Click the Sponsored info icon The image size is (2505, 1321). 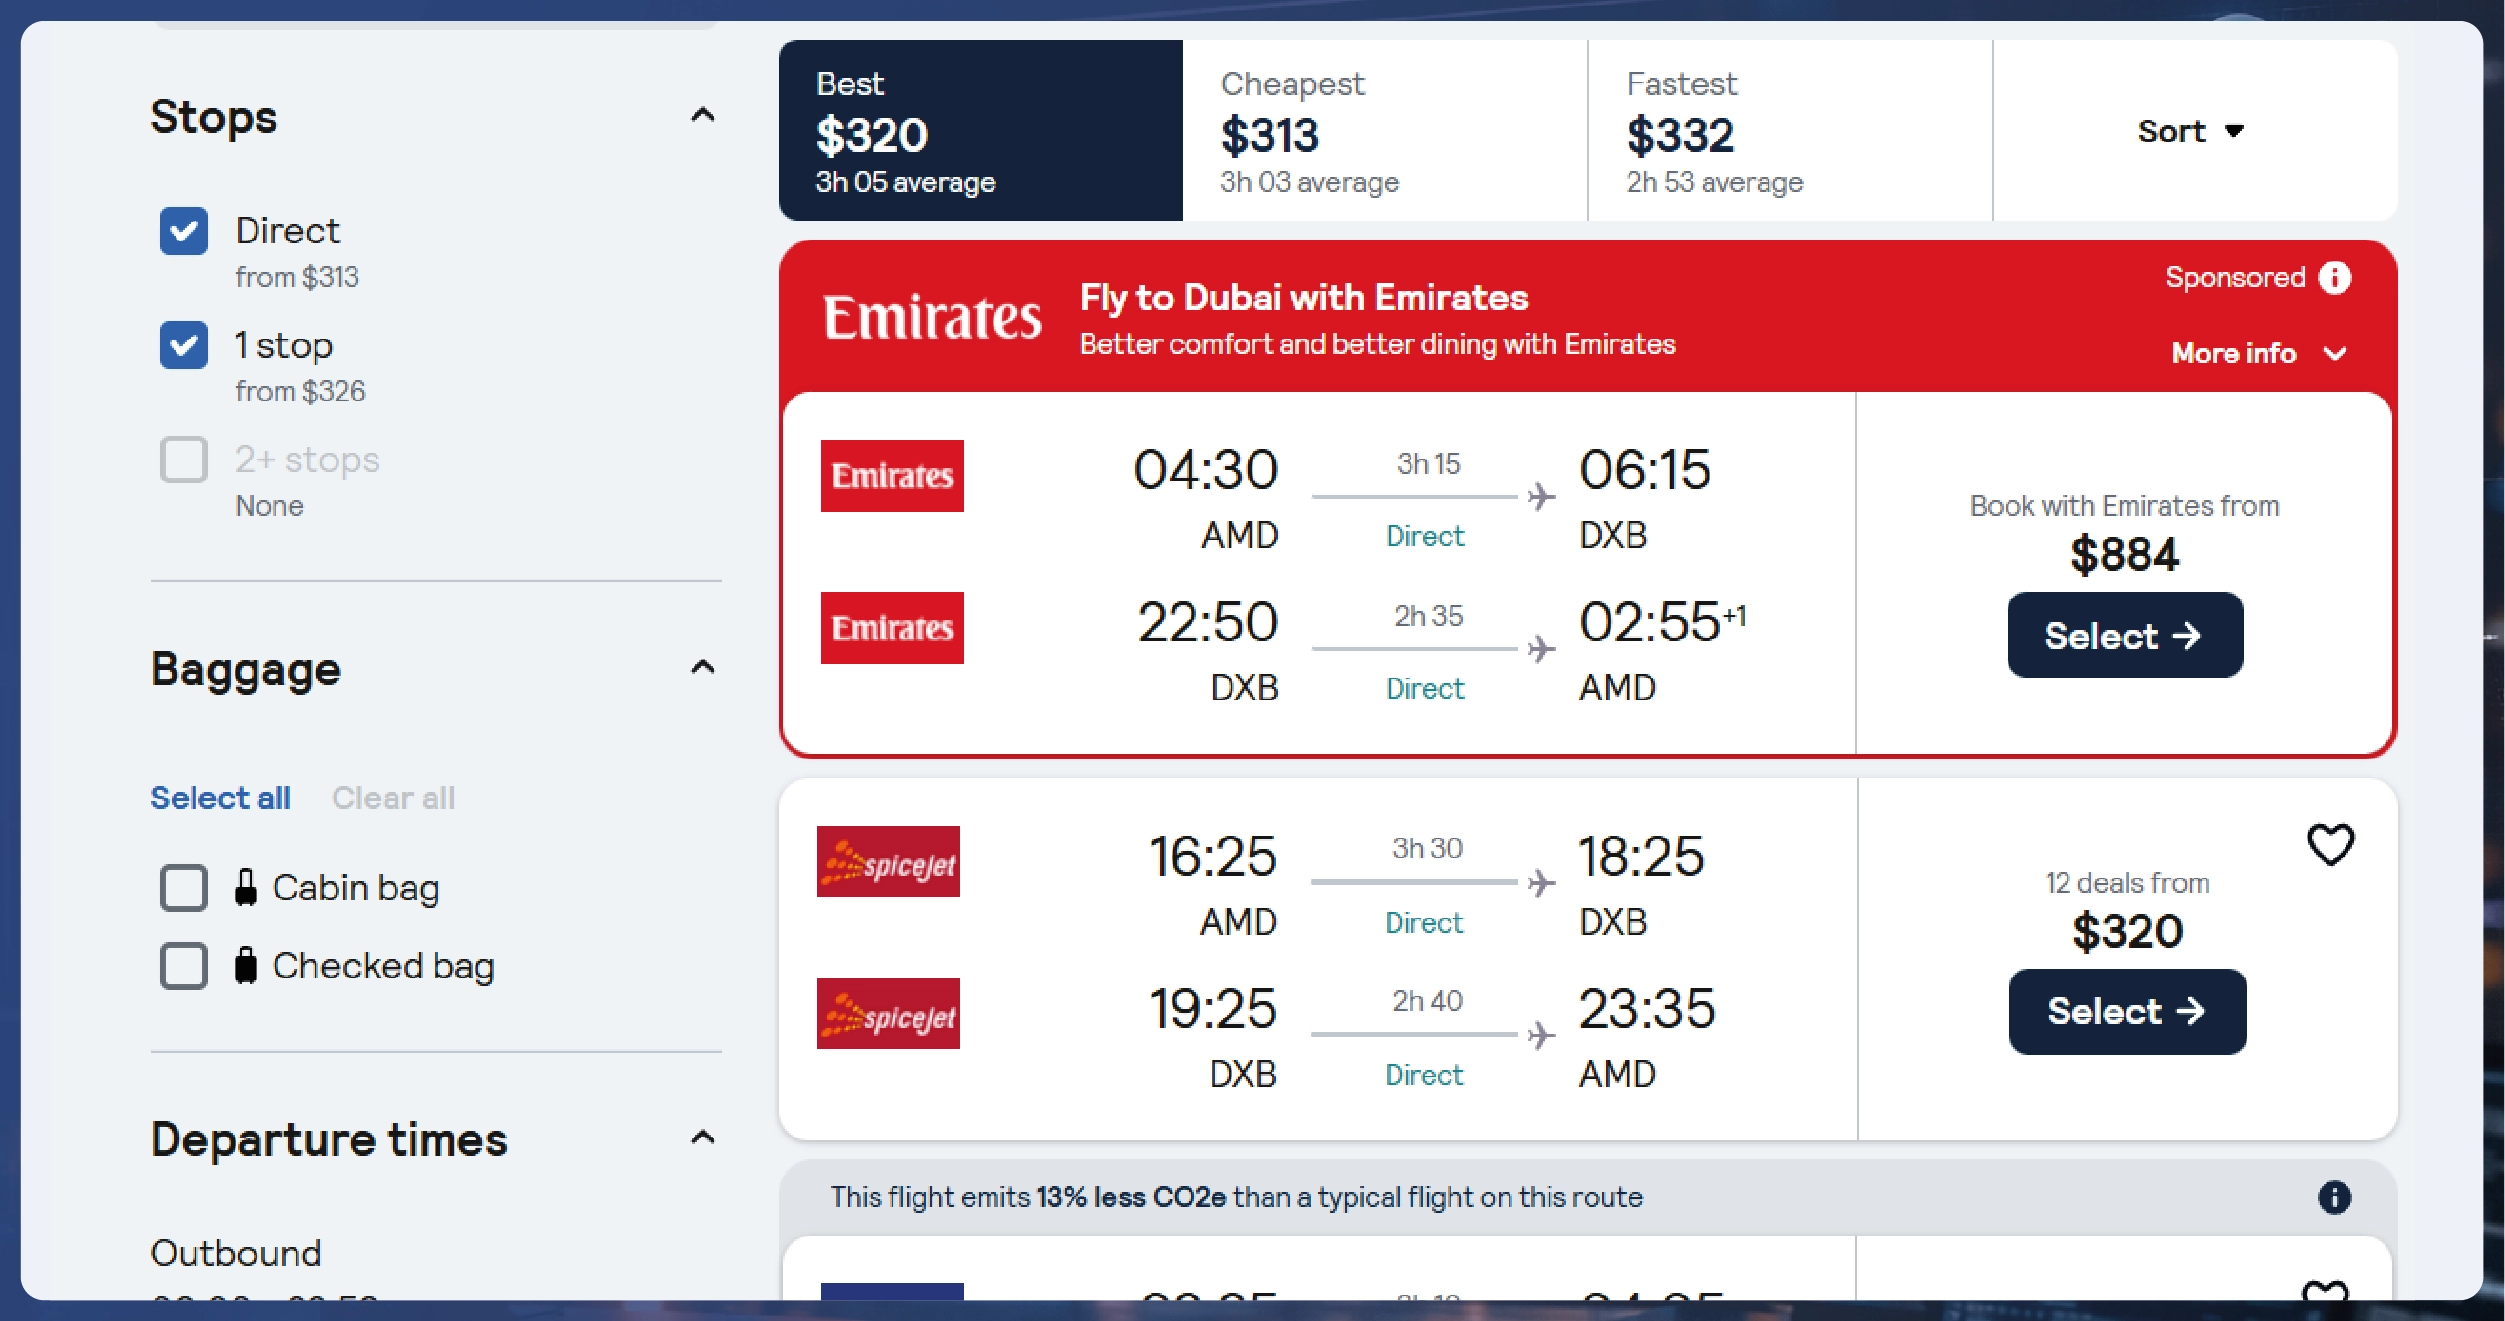pyautogui.click(x=2334, y=278)
